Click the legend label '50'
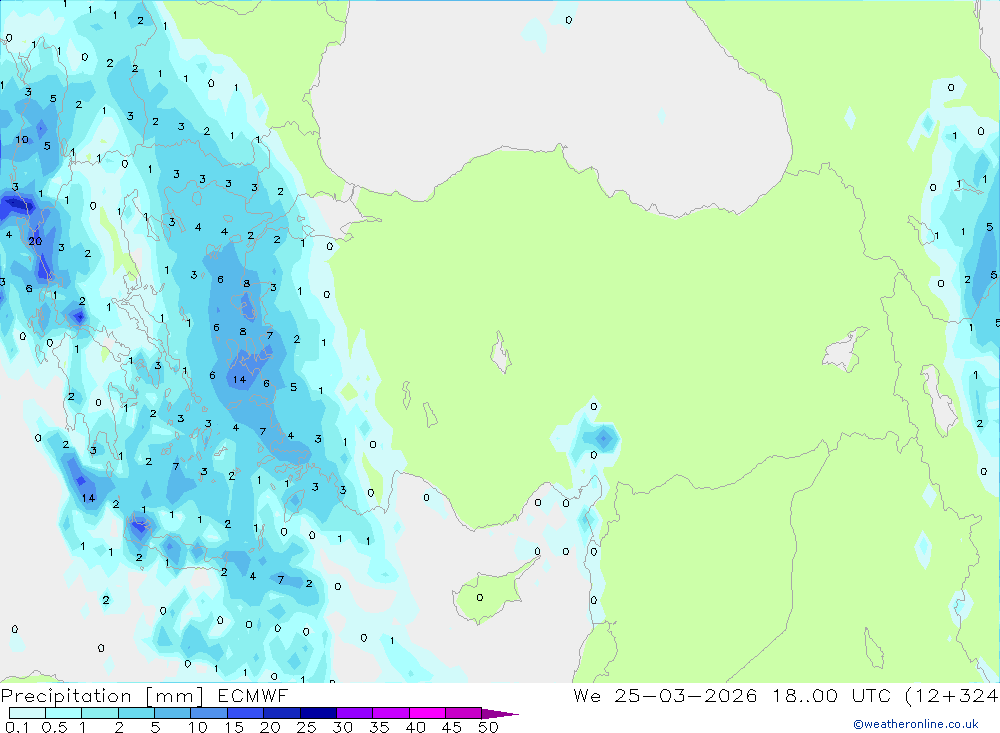Screen dimensions: 1000x733 coord(489,727)
